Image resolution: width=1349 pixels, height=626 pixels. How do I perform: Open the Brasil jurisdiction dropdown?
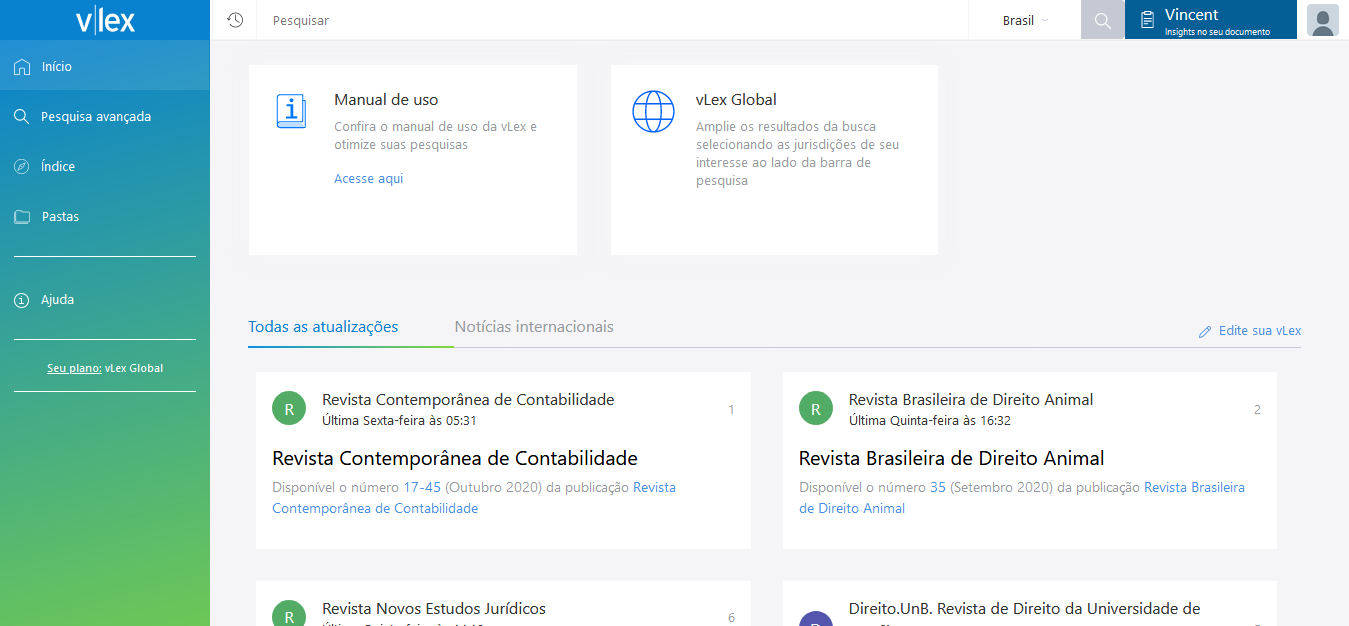click(1025, 20)
